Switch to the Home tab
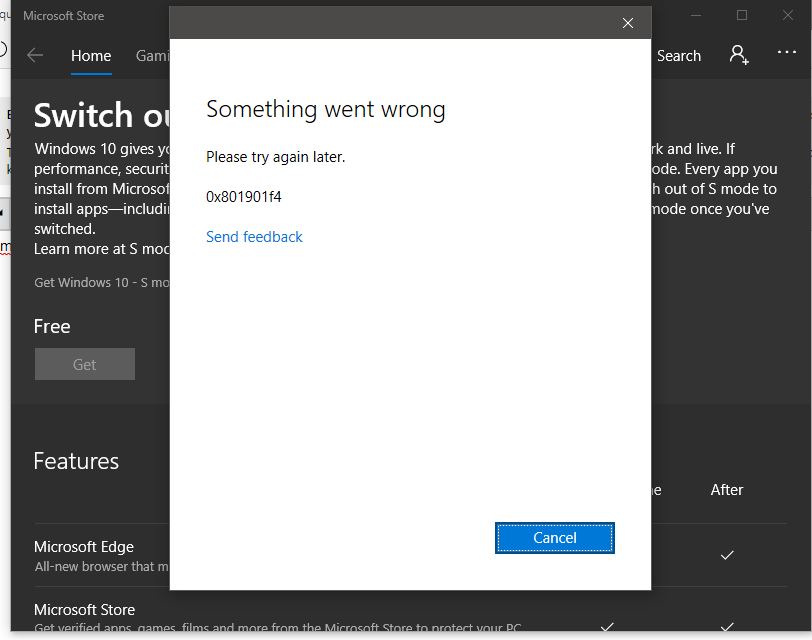Image resolution: width=812 pixels, height=640 pixels. (x=91, y=56)
